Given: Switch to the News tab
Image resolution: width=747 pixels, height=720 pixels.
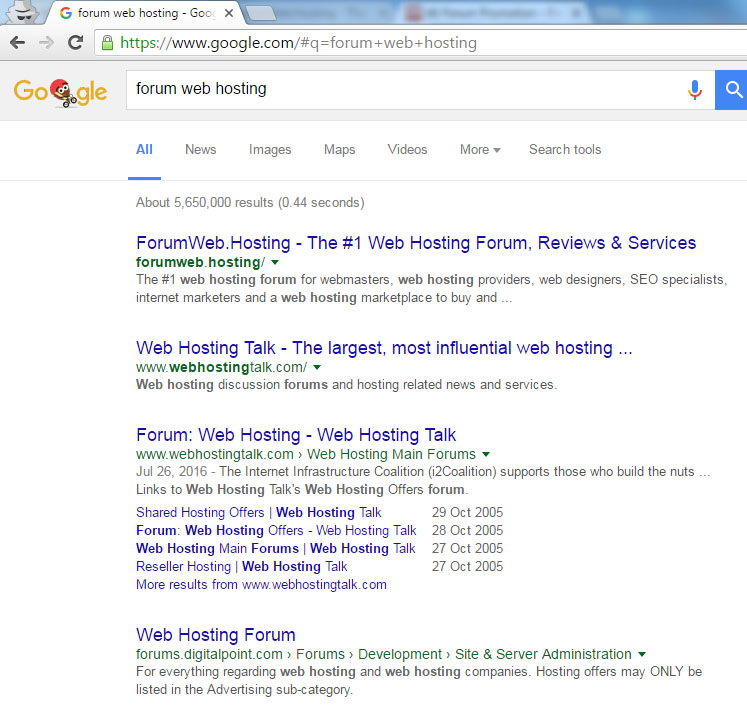Looking at the screenshot, I should tap(201, 150).
